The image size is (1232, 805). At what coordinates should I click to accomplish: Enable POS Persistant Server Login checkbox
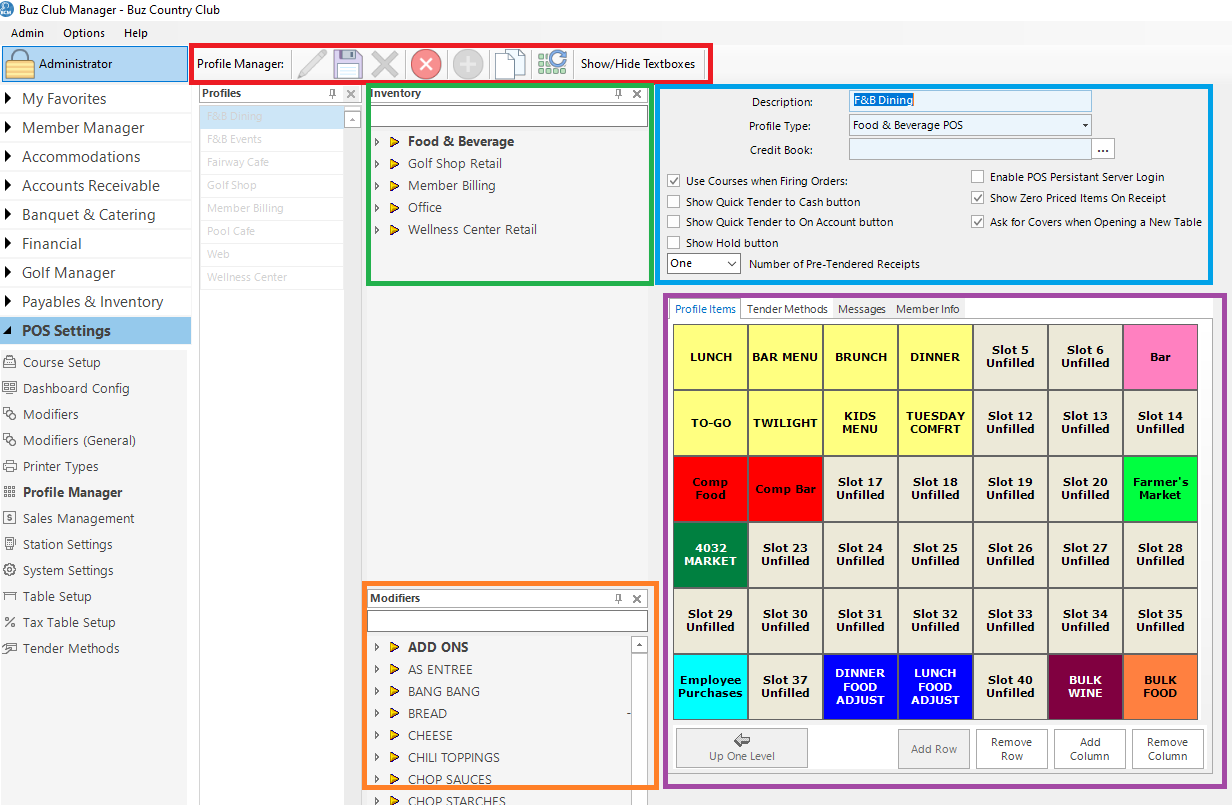(x=978, y=177)
